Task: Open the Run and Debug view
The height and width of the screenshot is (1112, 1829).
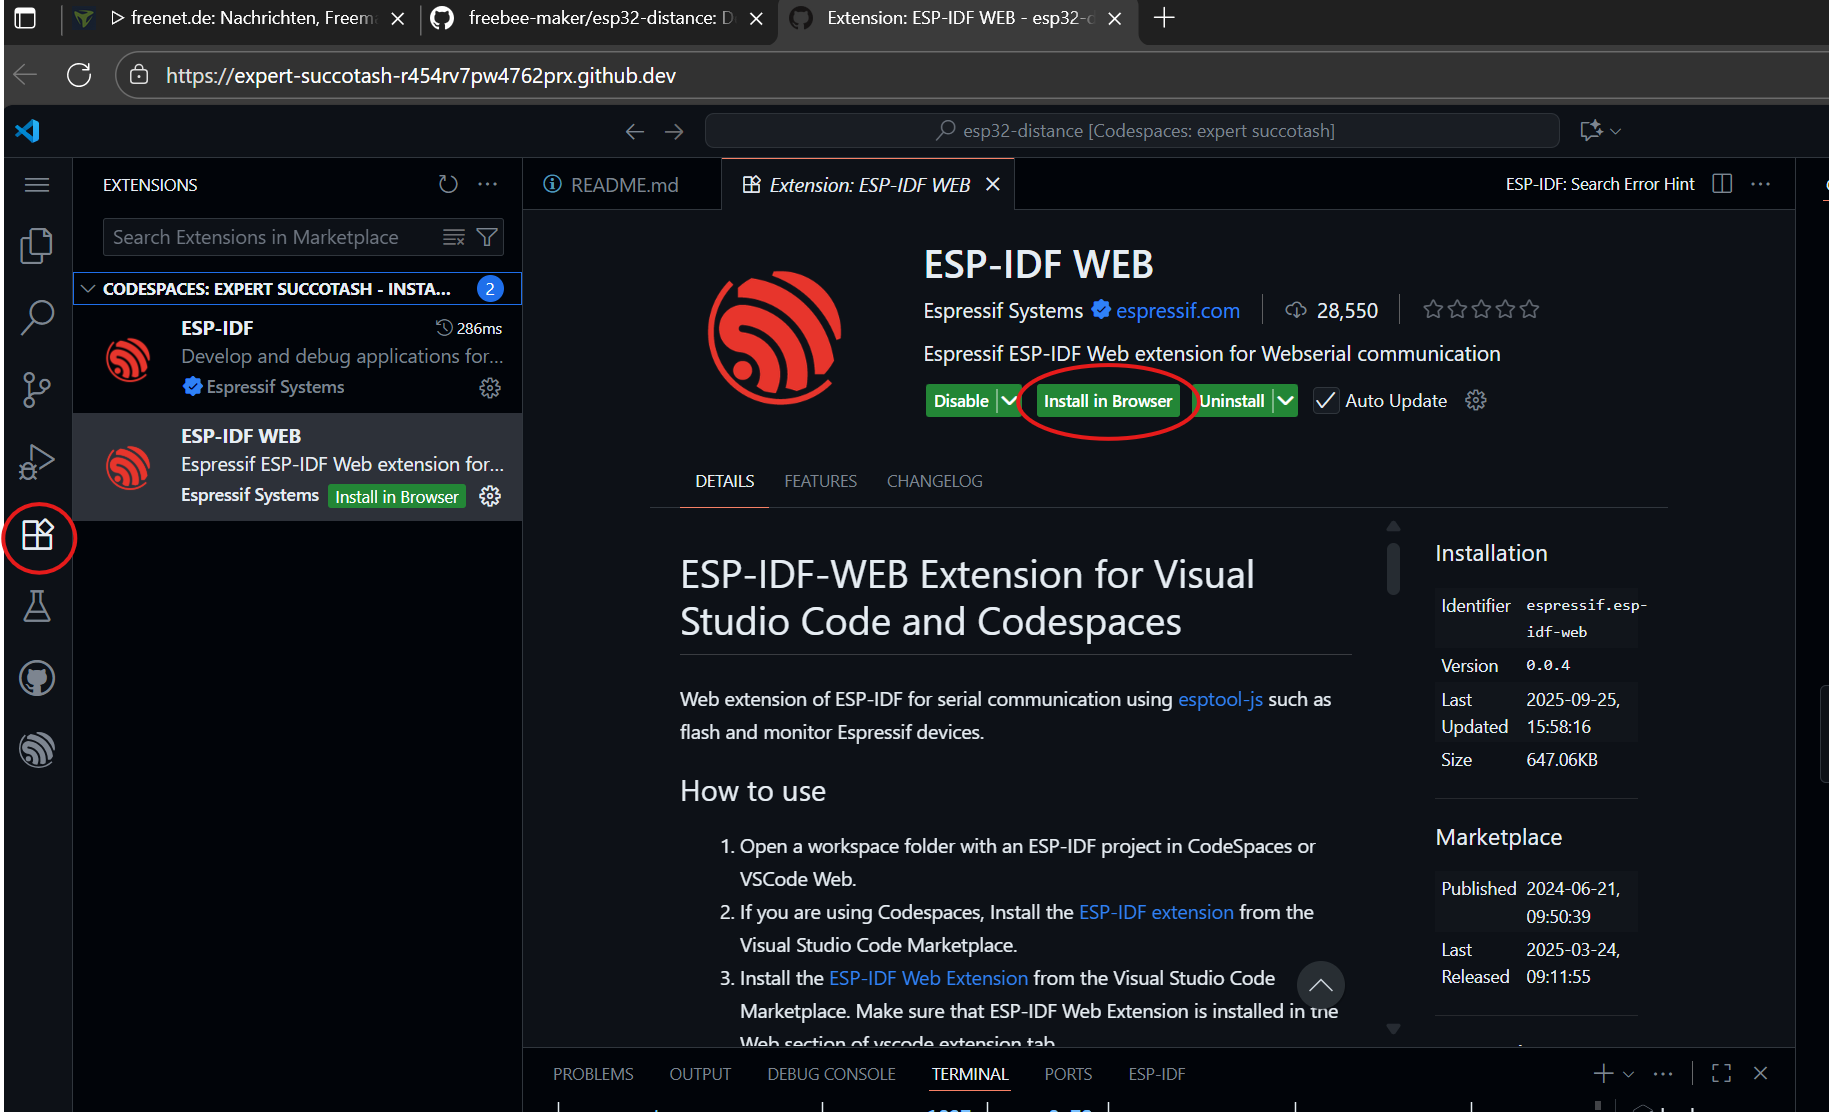Action: [x=37, y=462]
